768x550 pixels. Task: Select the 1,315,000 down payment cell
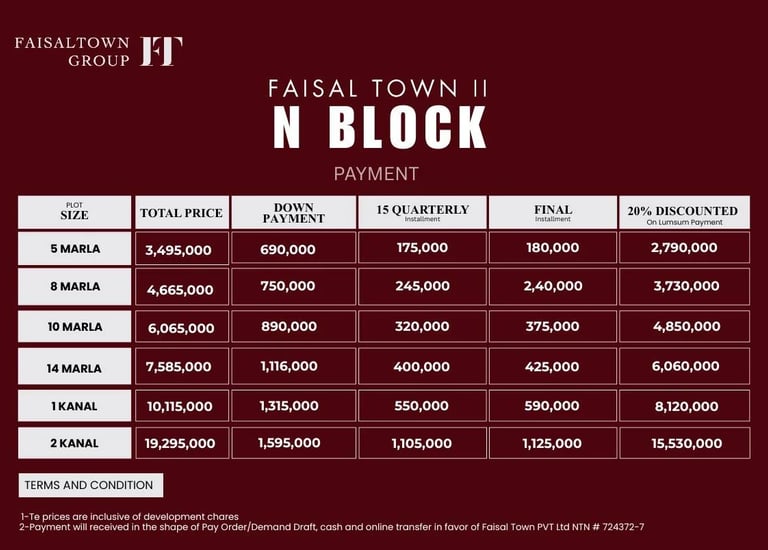[289, 406]
